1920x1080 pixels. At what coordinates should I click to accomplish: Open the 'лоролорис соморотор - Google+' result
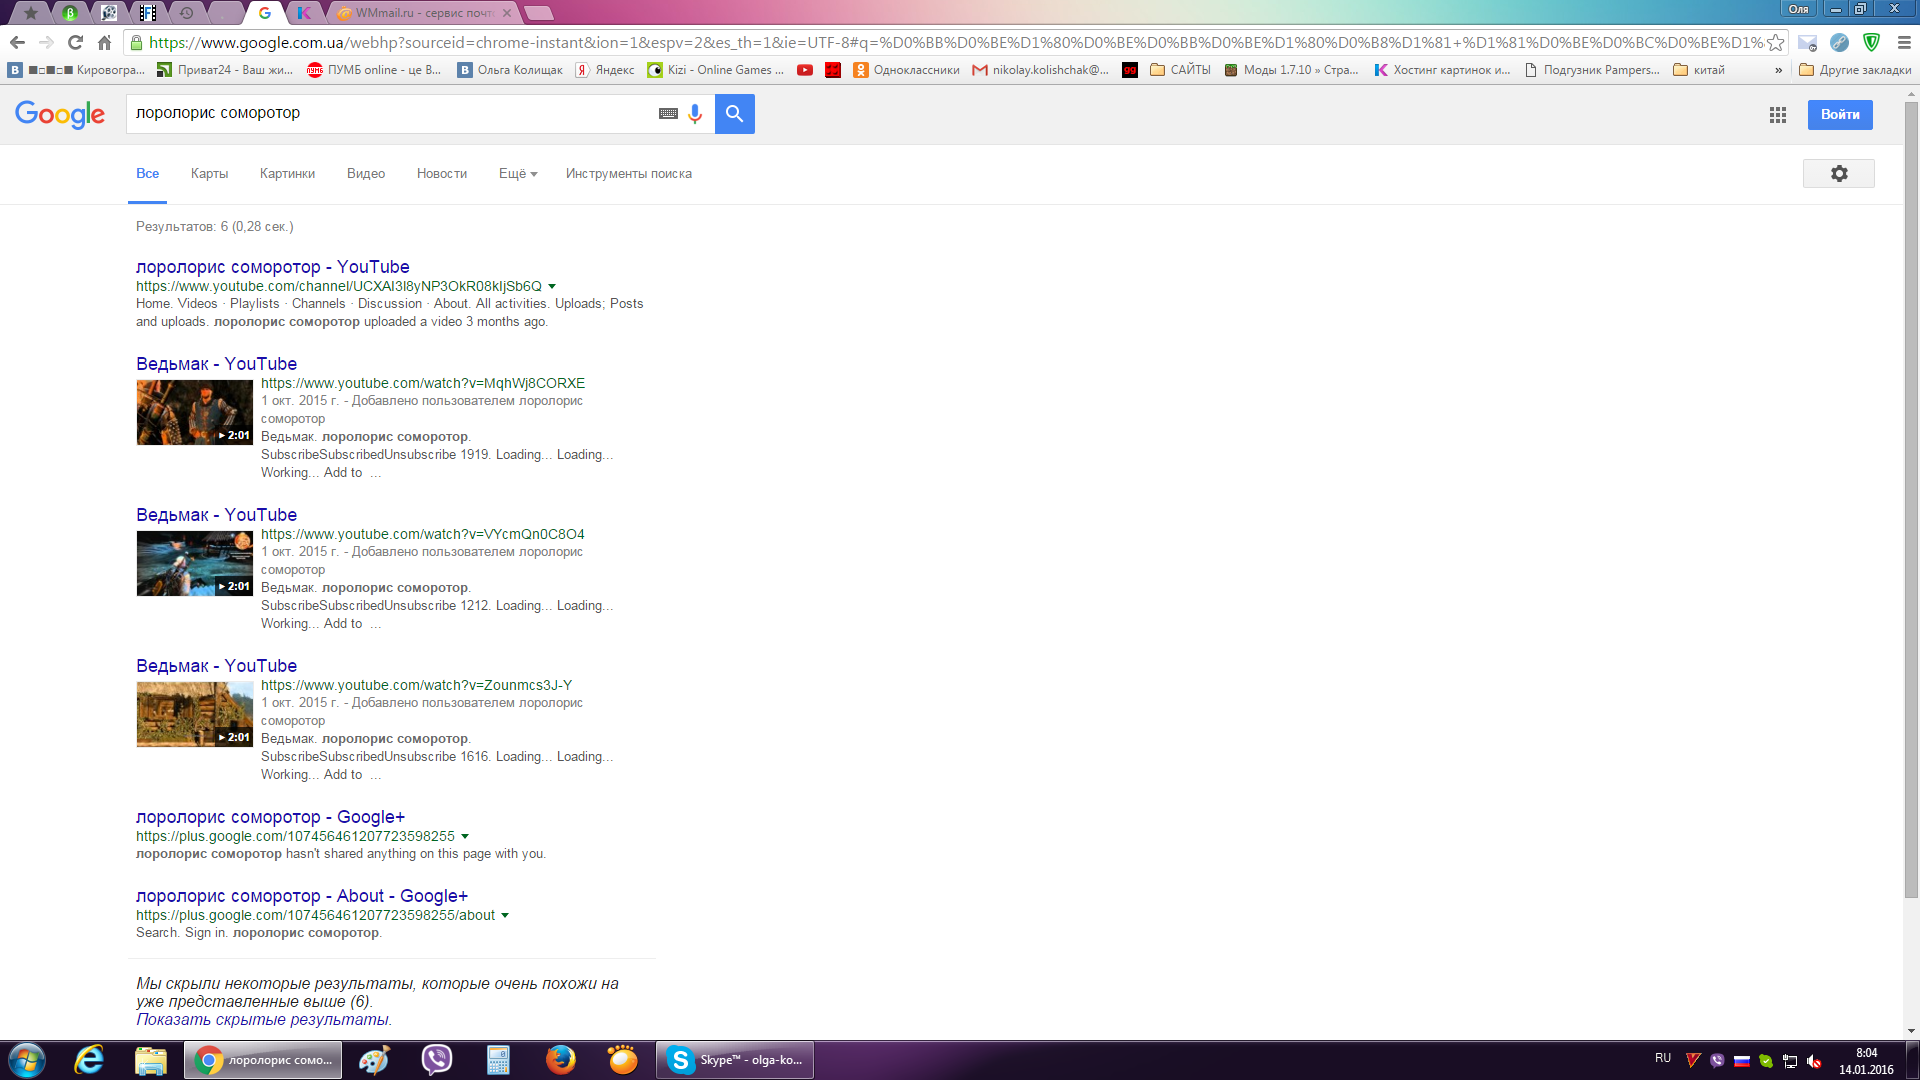point(271,817)
